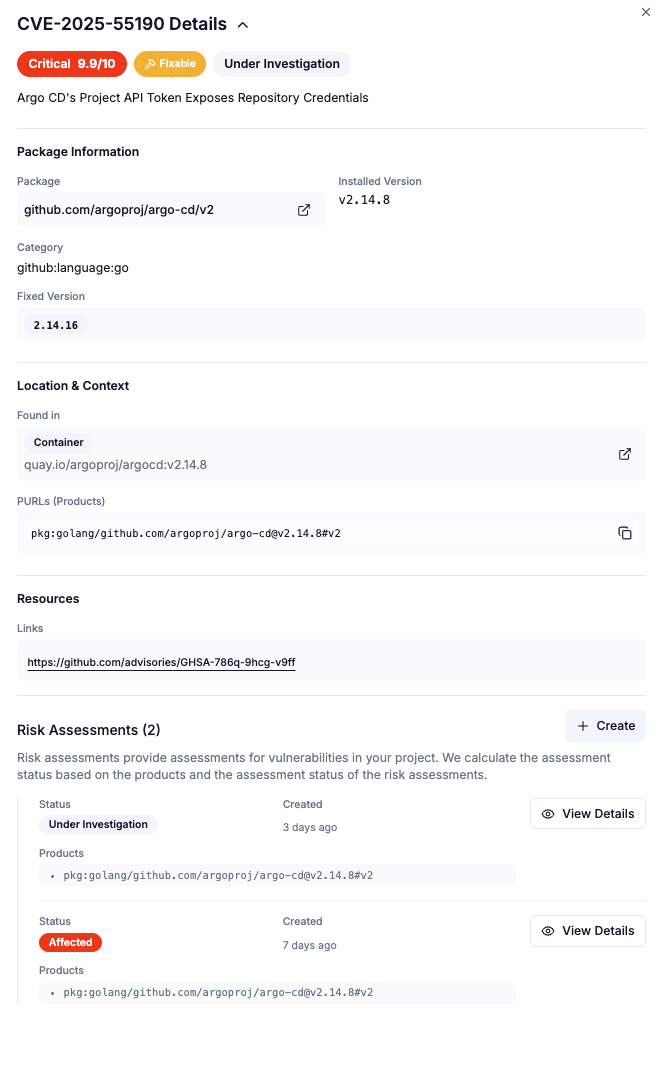Click View Details for the Affected assessment
Viewport: 657px width, 1073px height.
tap(587, 930)
